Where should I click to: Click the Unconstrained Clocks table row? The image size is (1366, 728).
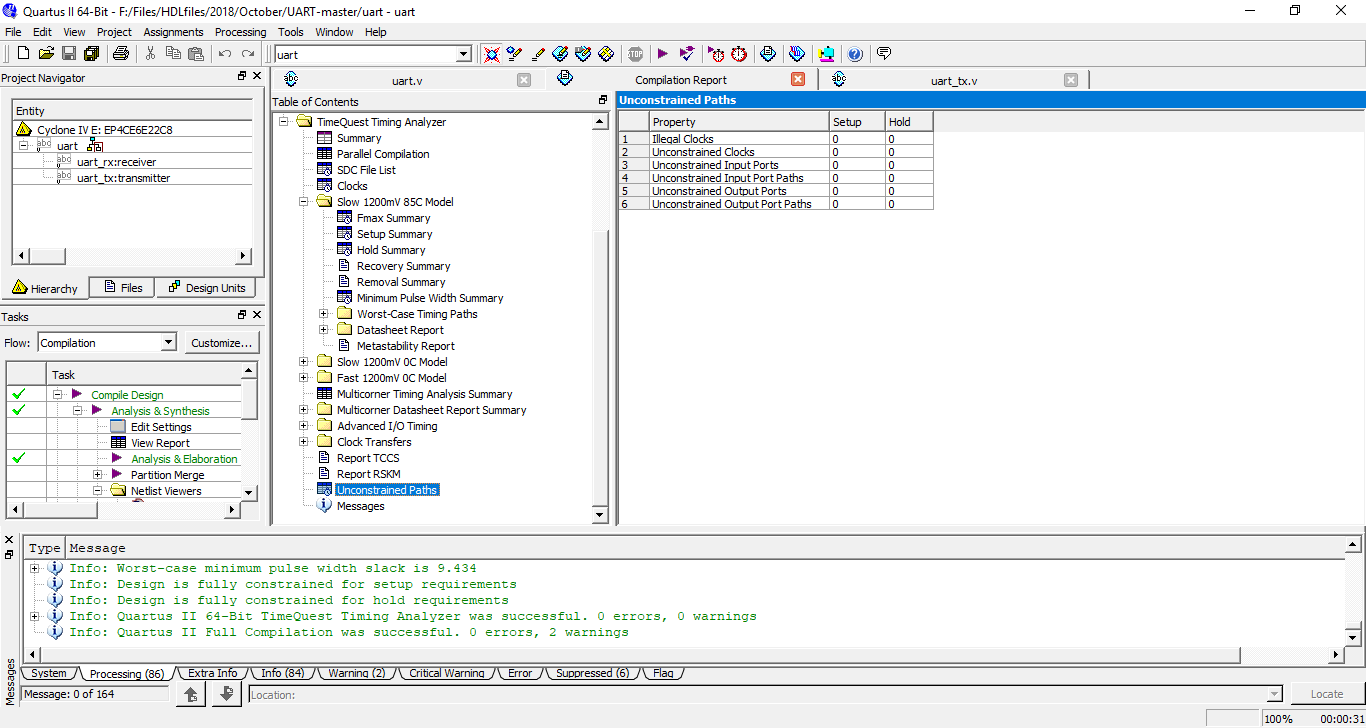(776, 152)
